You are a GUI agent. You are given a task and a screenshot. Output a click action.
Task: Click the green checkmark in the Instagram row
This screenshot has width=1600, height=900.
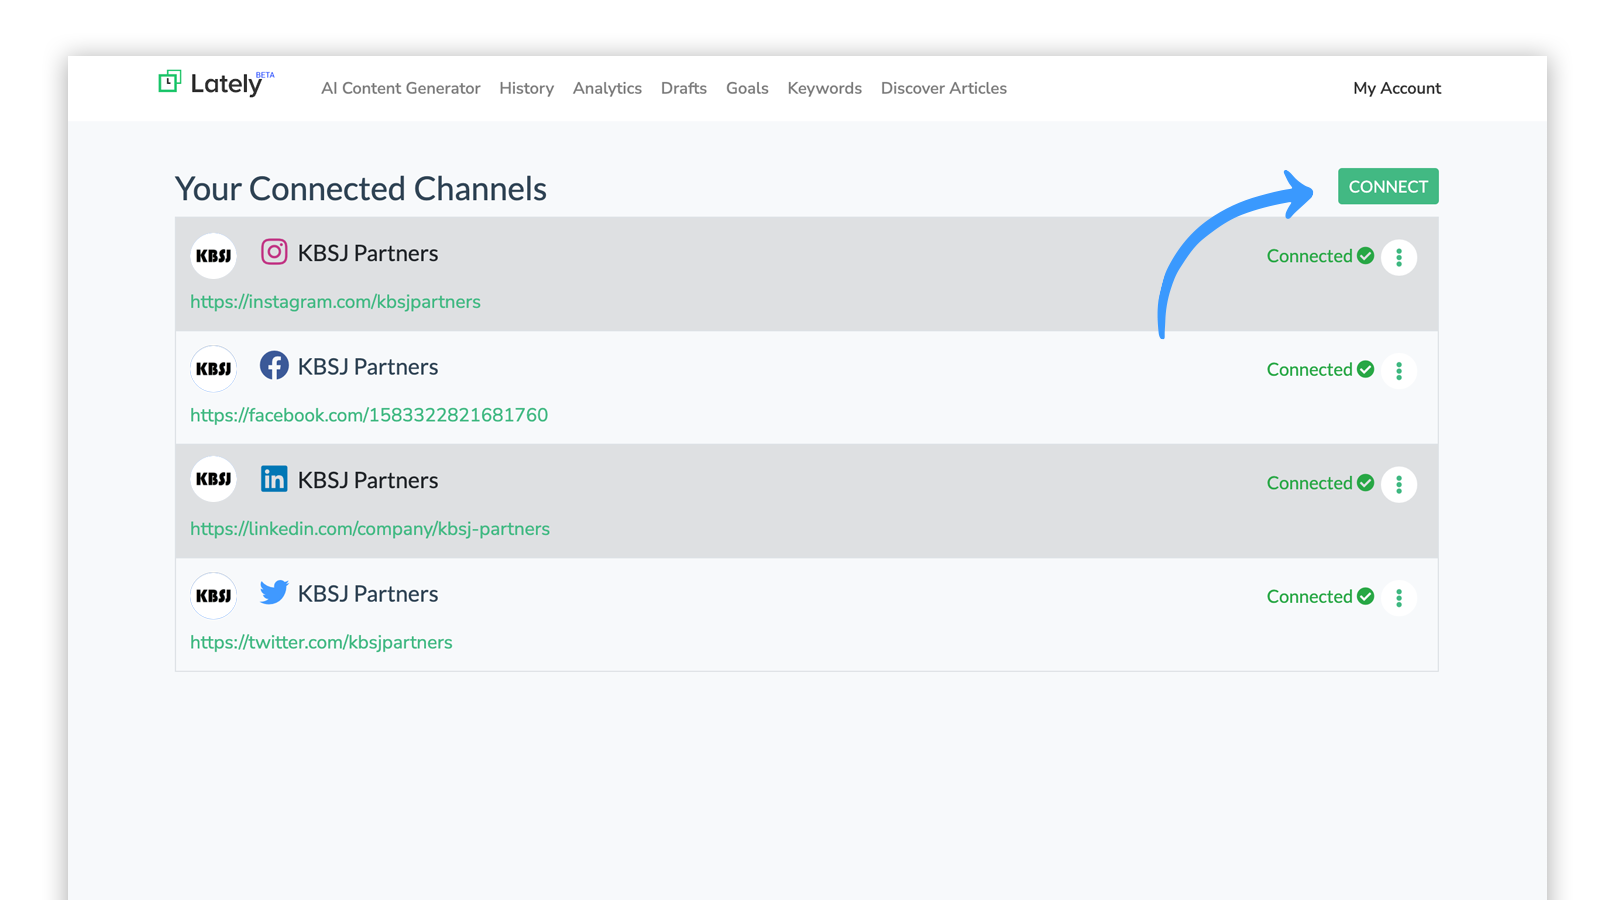pyautogui.click(x=1365, y=256)
